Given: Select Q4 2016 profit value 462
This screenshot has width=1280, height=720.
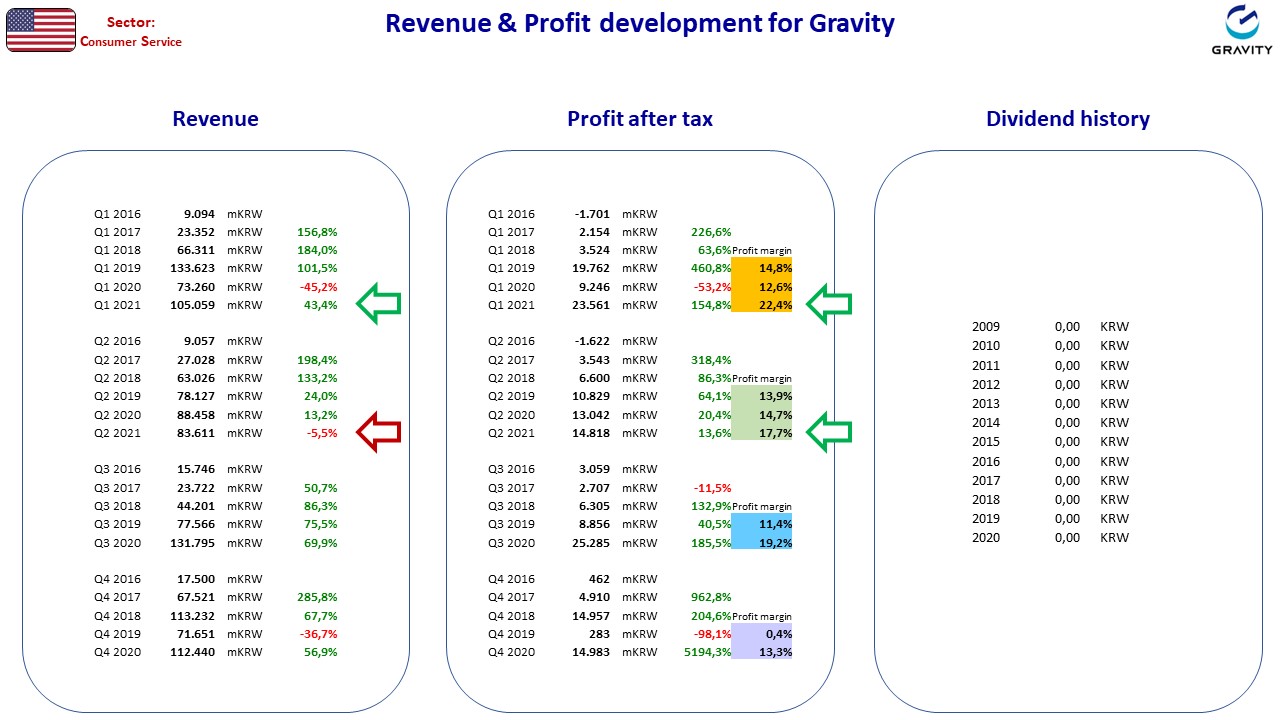Looking at the screenshot, I should pyautogui.click(x=598, y=579).
